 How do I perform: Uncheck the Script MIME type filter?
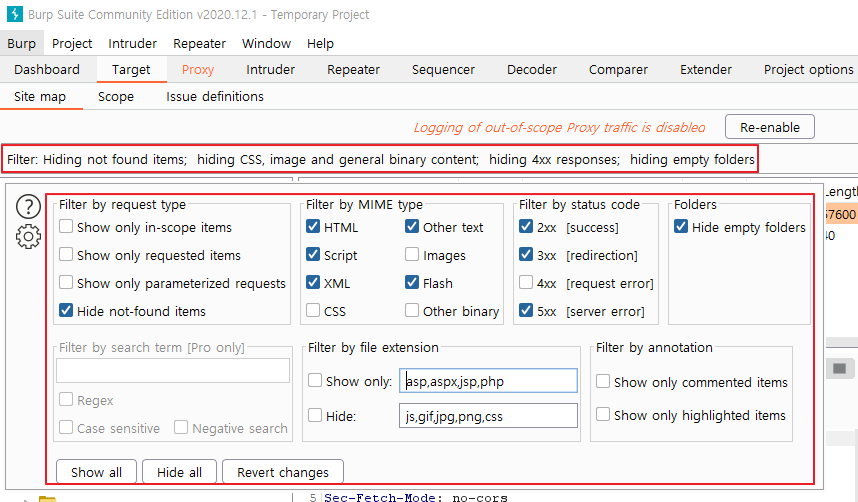point(313,255)
